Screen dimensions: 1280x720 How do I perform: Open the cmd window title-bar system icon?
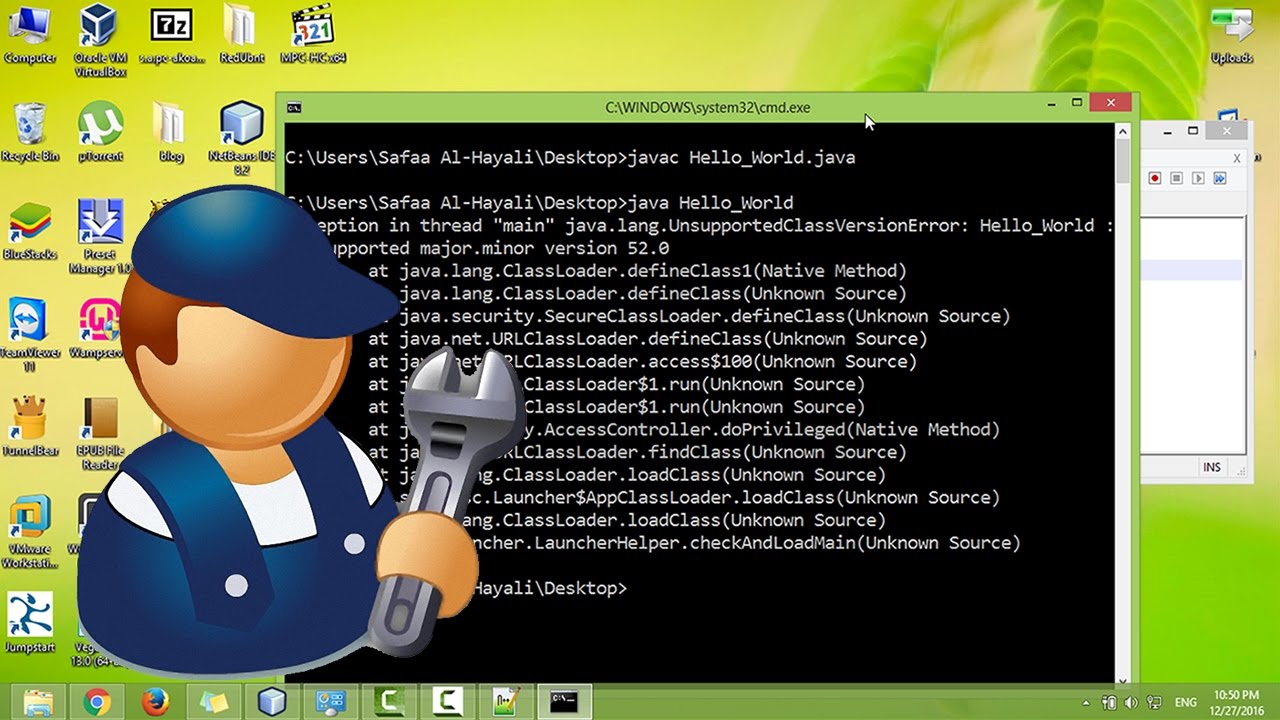294,107
